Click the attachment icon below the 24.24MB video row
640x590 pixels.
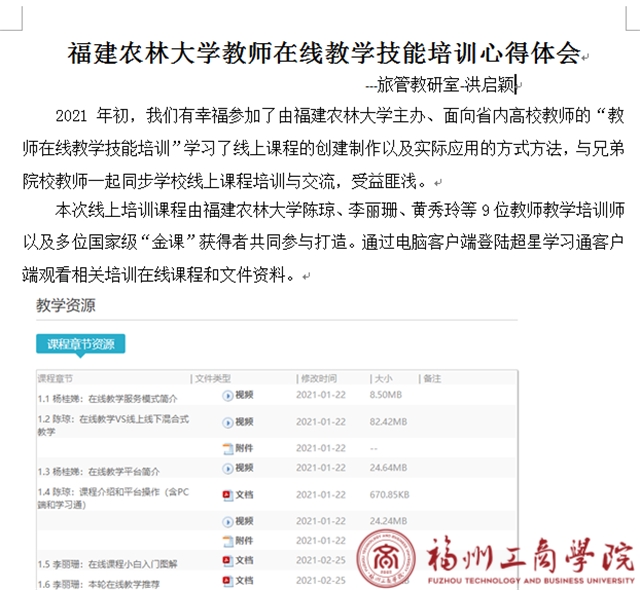(227, 541)
